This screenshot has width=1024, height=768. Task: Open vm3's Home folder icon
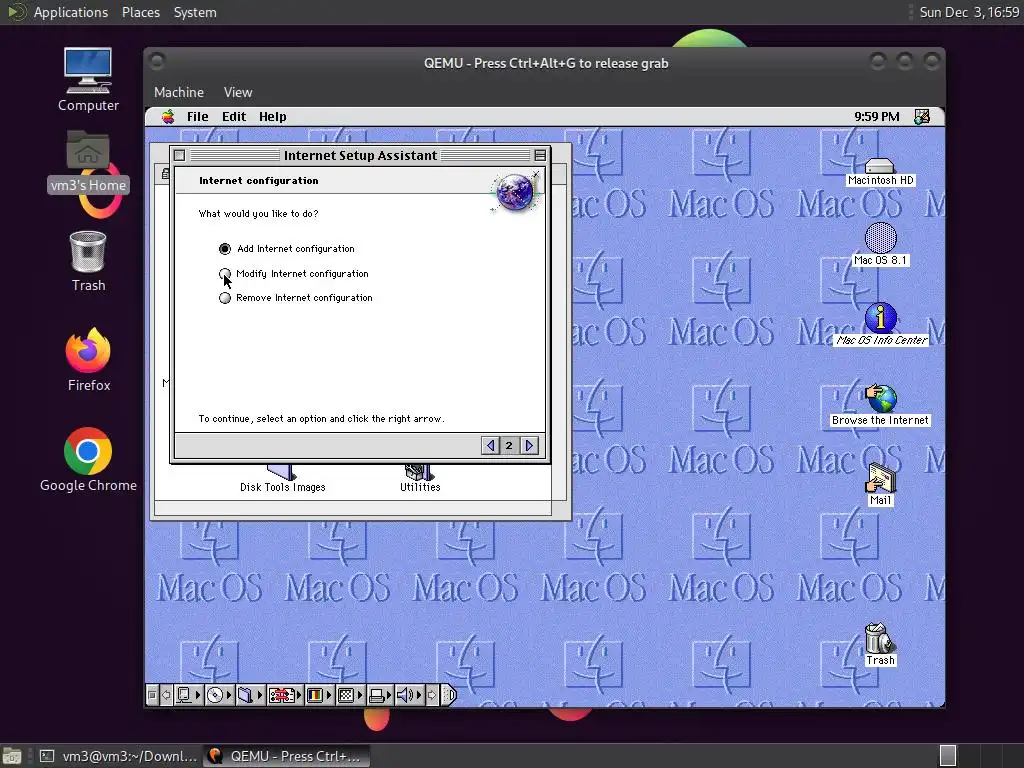point(88,161)
